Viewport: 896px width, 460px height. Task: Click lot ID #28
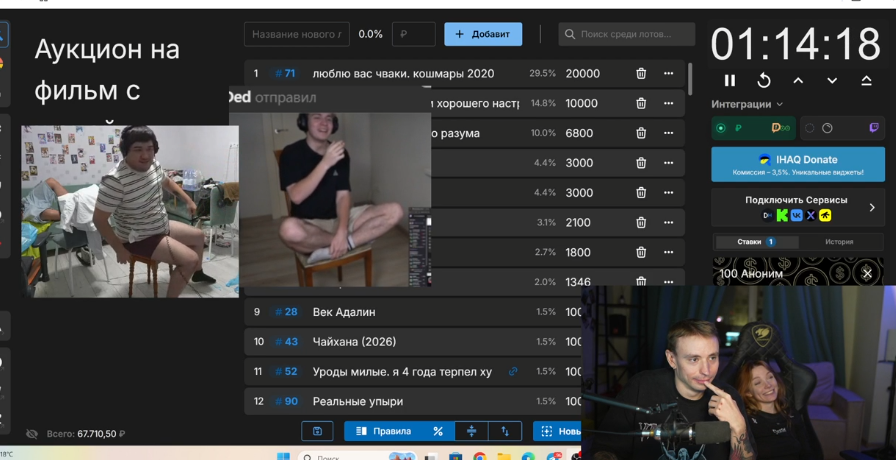click(286, 312)
